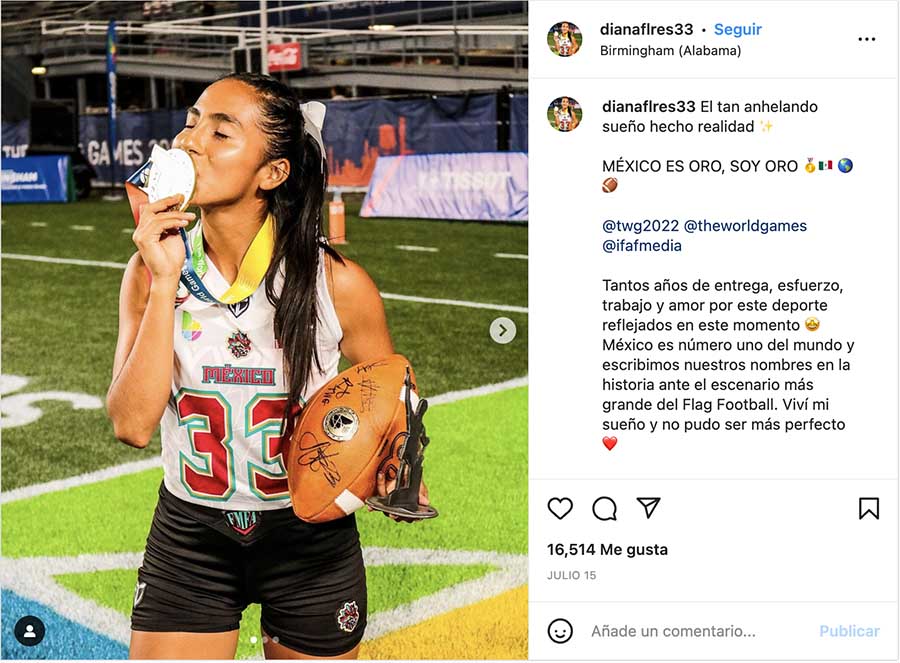Image resolution: width=900 pixels, height=663 pixels.
Task: Open the JULIO 15 post date
Action: pos(572,575)
